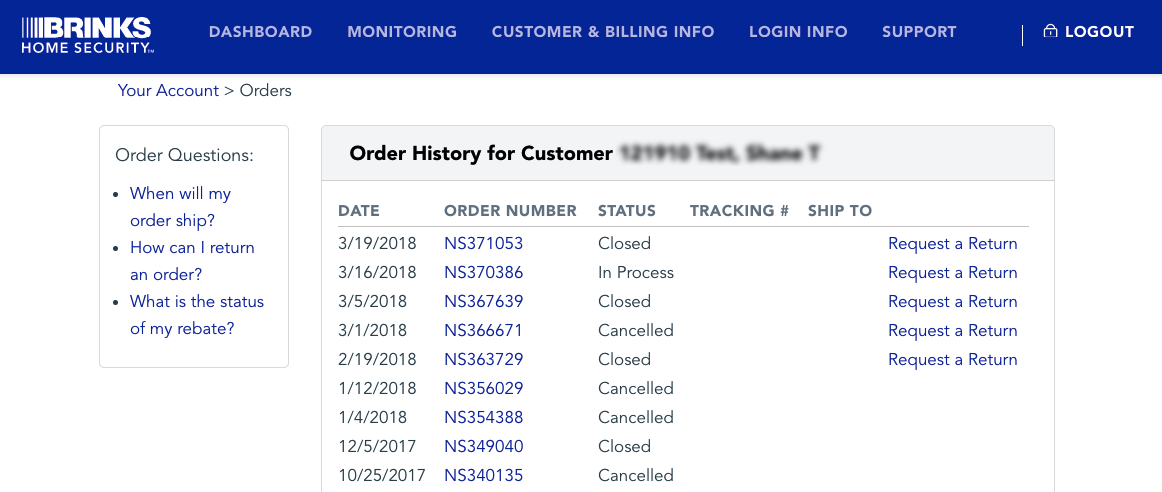Select Login Info in top navigation
This screenshot has height=492, width=1162.
click(x=798, y=32)
